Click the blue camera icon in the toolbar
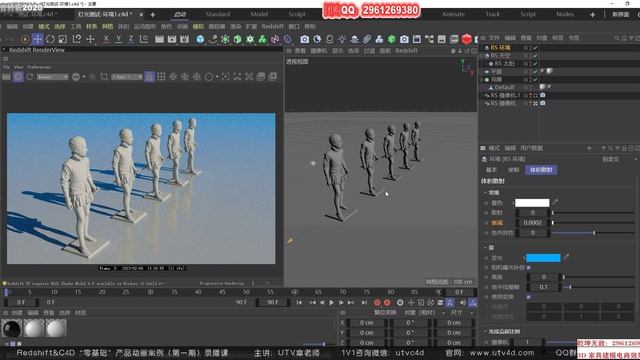The height and width of the screenshot is (360, 640). 304,39
